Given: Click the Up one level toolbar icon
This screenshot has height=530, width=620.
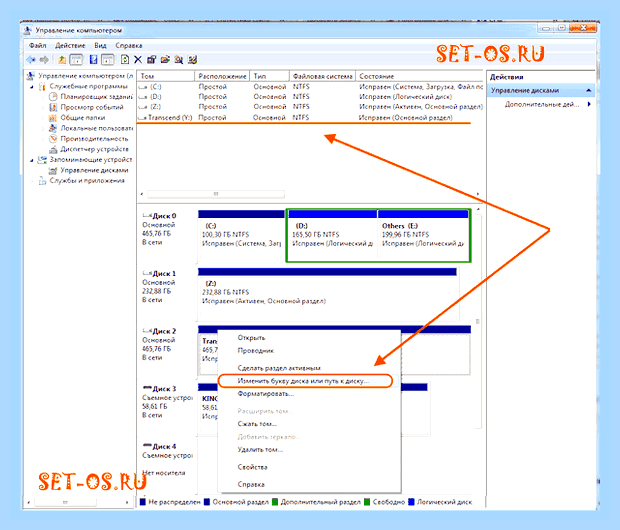Looking at the screenshot, I should coord(62,60).
